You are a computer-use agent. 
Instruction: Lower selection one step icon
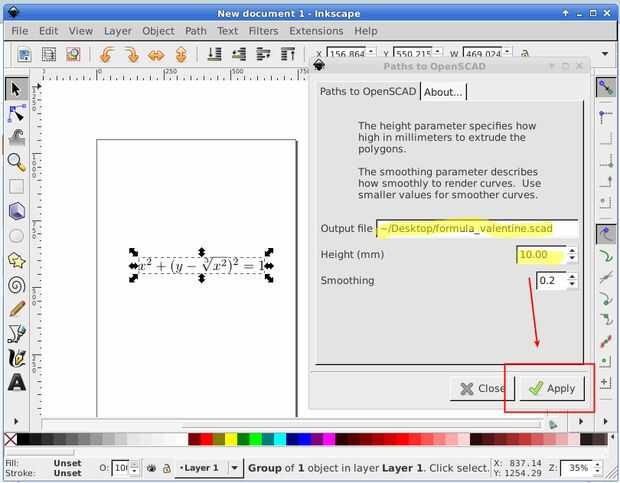(x=239, y=54)
